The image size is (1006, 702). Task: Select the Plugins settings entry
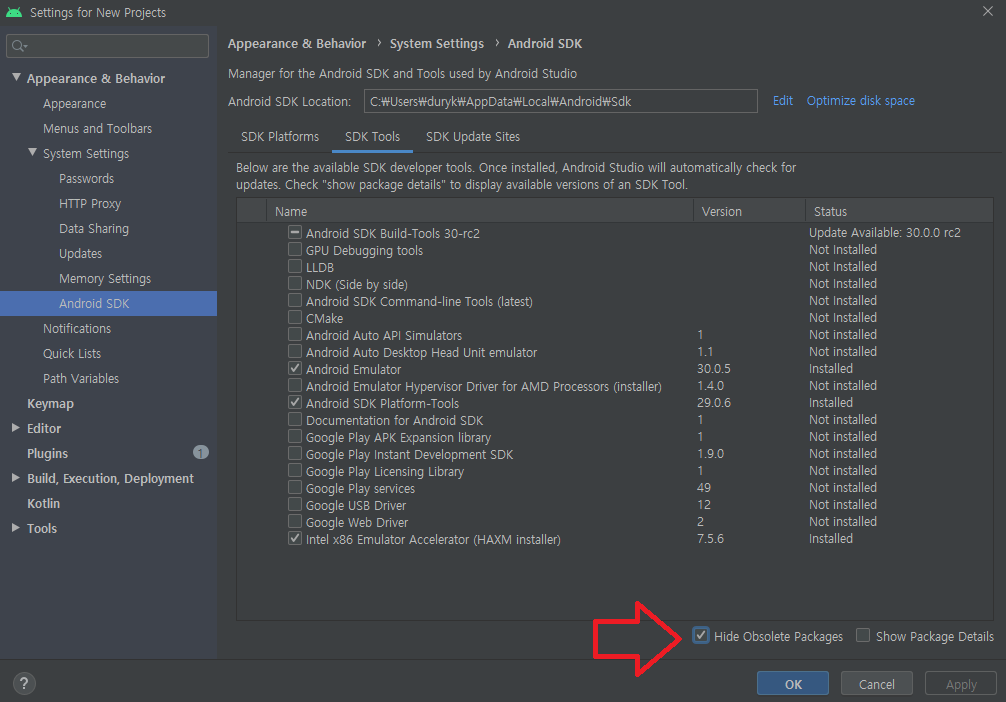click(x=47, y=454)
